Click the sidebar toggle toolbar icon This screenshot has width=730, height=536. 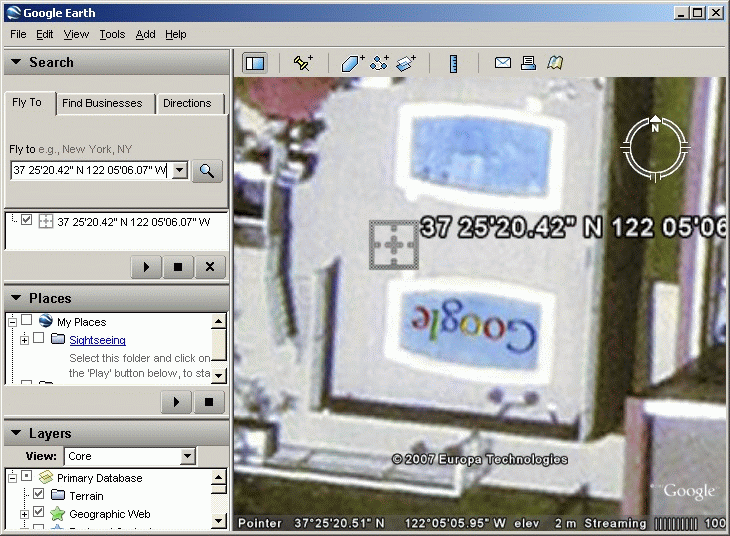[x=255, y=63]
